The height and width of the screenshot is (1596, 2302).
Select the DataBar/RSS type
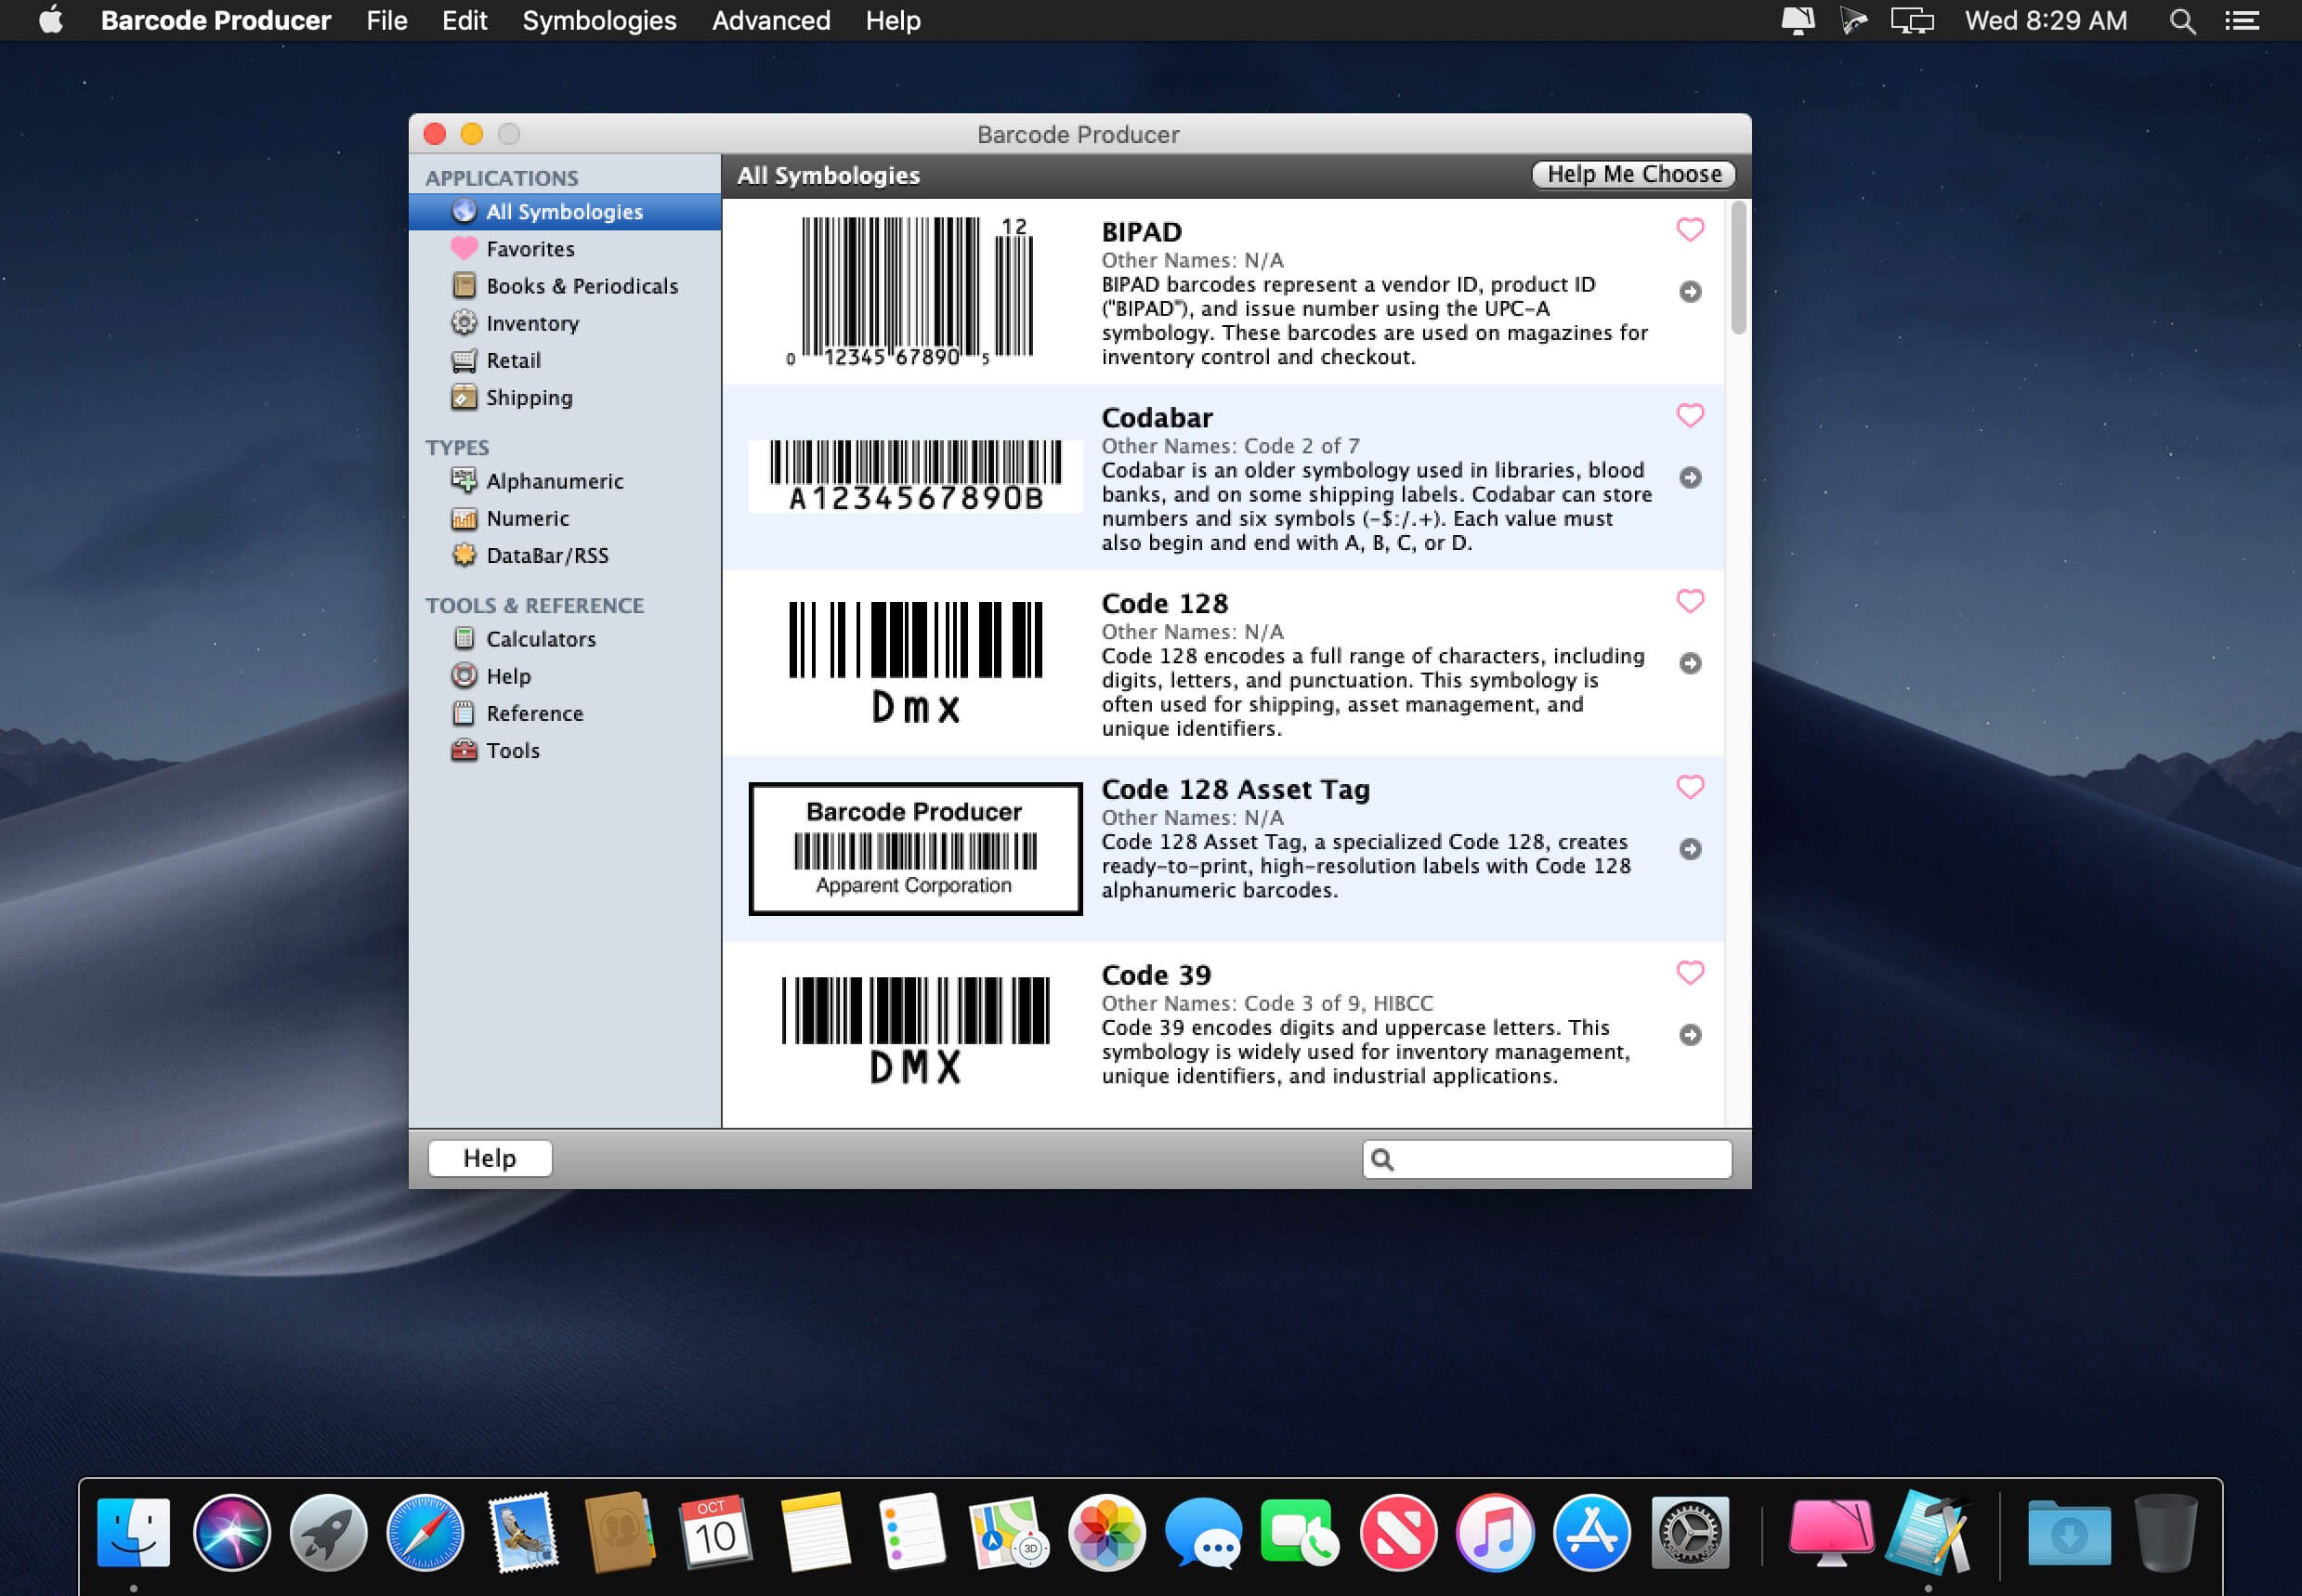(x=547, y=555)
